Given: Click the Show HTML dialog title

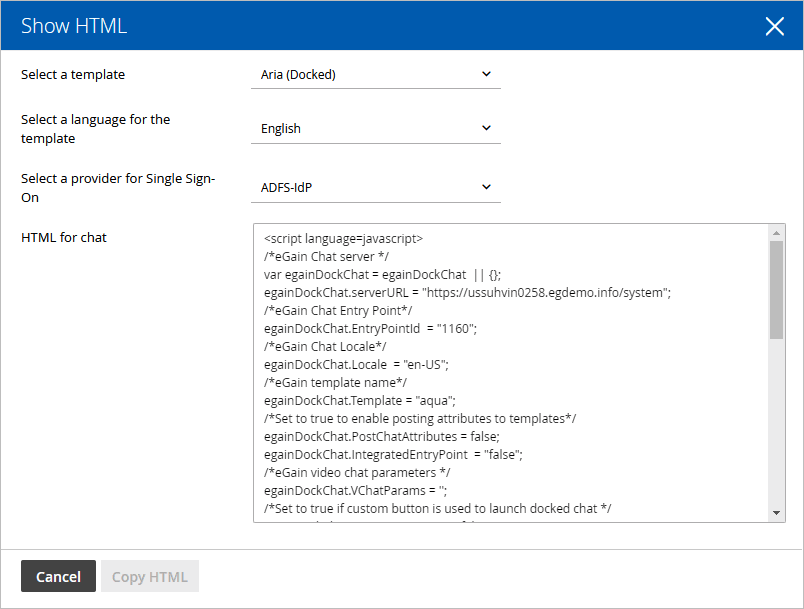Looking at the screenshot, I should [x=74, y=26].
